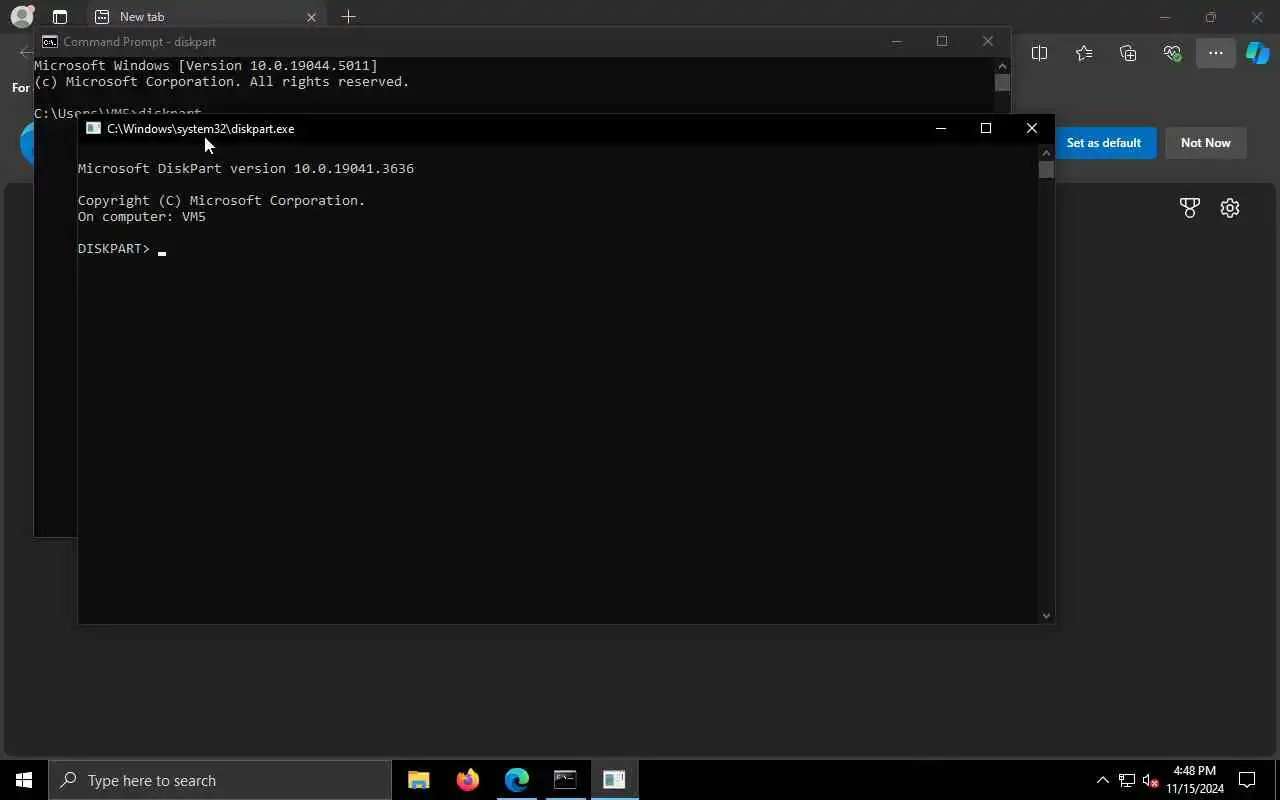Click the diskpart window scrollbar thumb
The height and width of the screenshot is (800, 1280).
(1046, 170)
